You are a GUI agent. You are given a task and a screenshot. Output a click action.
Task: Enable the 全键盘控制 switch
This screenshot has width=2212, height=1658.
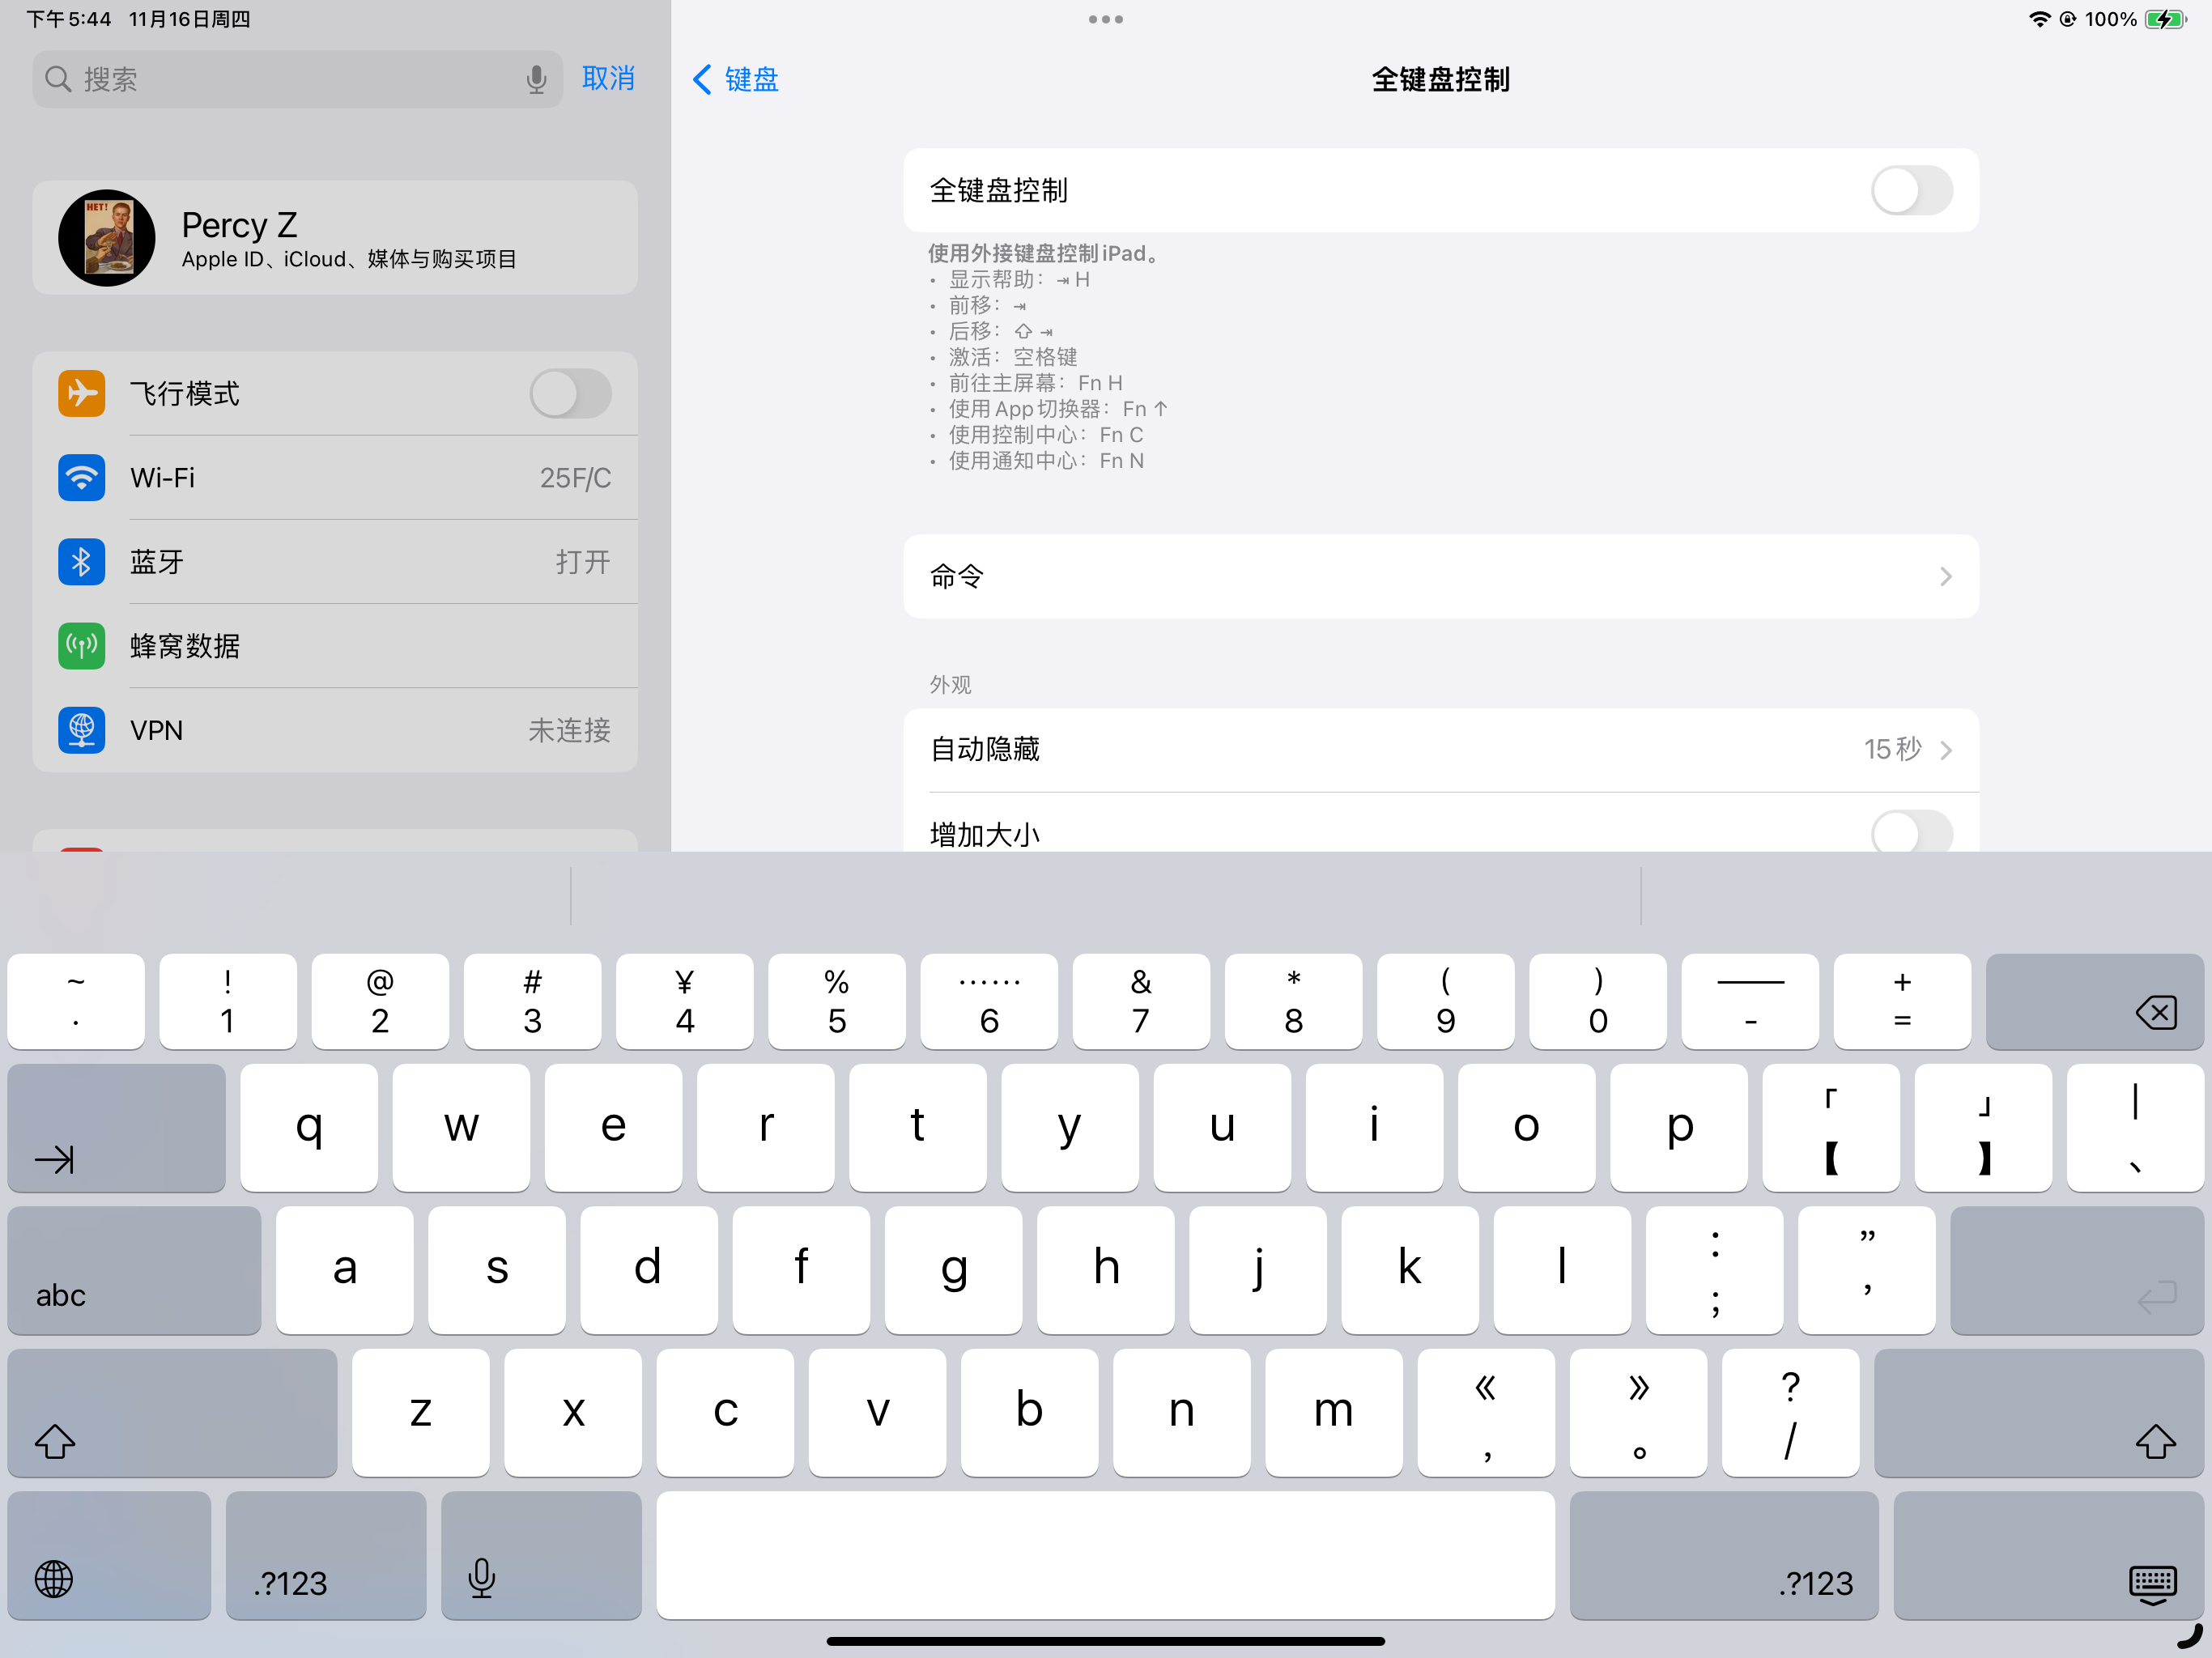(1910, 190)
